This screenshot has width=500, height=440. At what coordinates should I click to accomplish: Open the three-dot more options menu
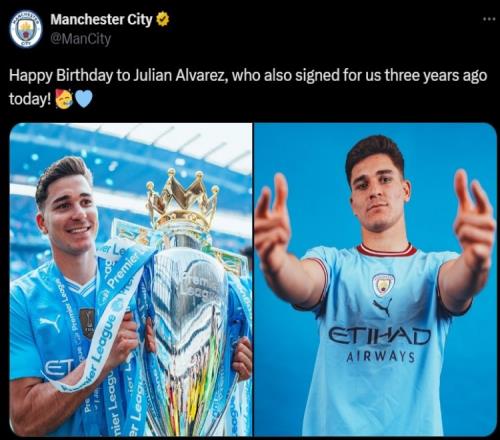pos(489,19)
